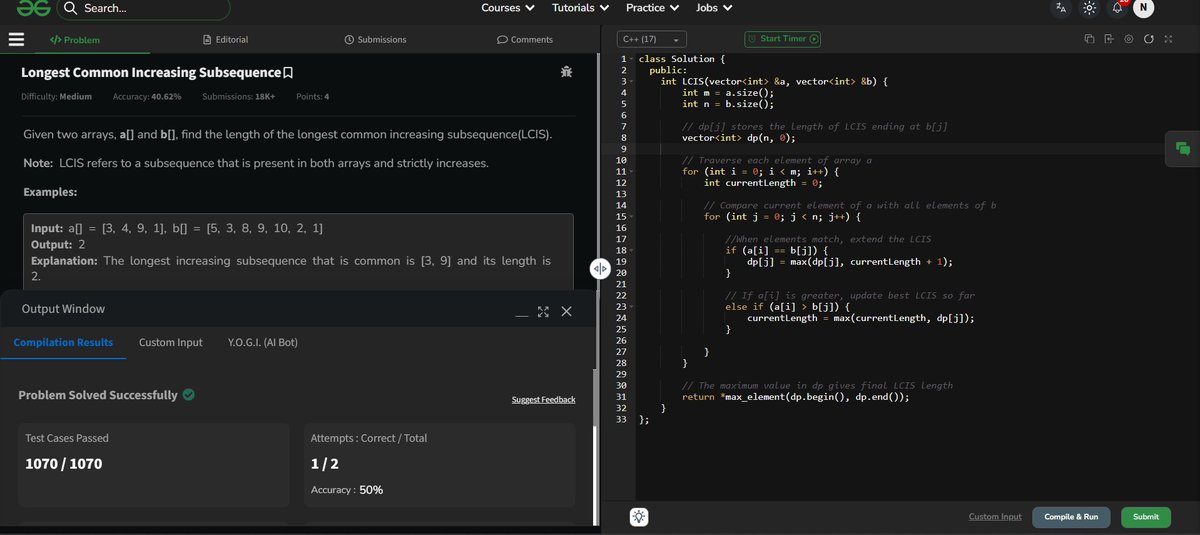The width and height of the screenshot is (1200, 535).
Task: Collapse code fold at line 1 class Solution
Action: click(x=631, y=59)
